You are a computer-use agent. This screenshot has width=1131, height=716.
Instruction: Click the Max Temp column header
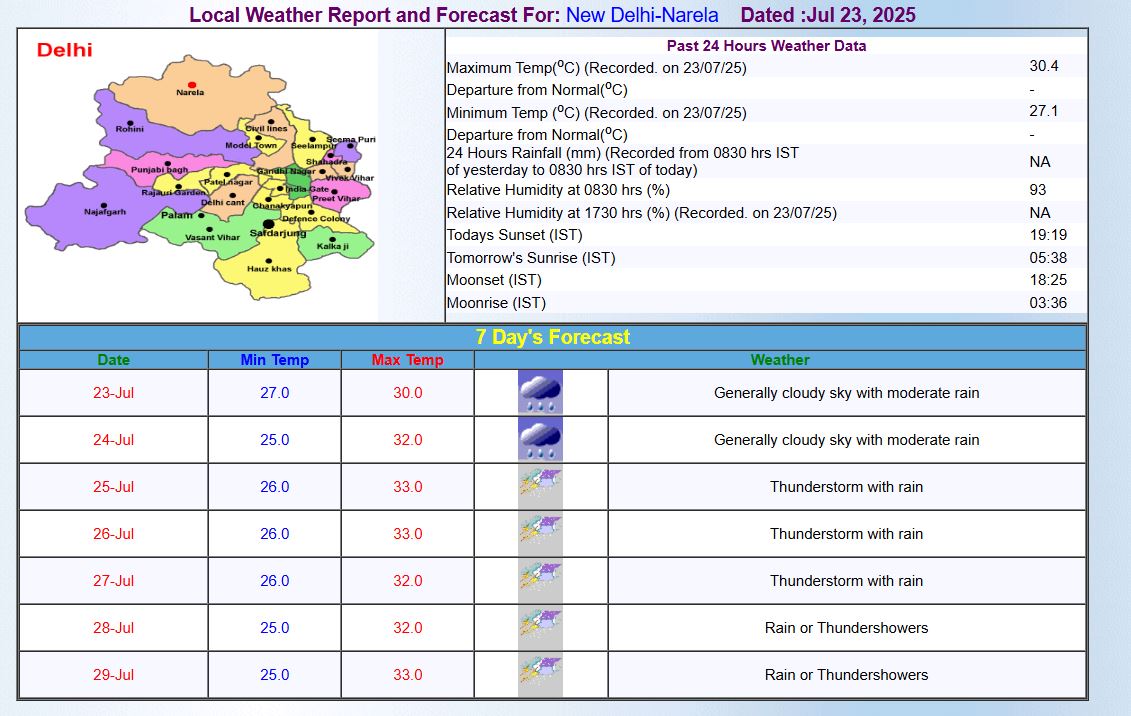pyautogui.click(x=408, y=360)
